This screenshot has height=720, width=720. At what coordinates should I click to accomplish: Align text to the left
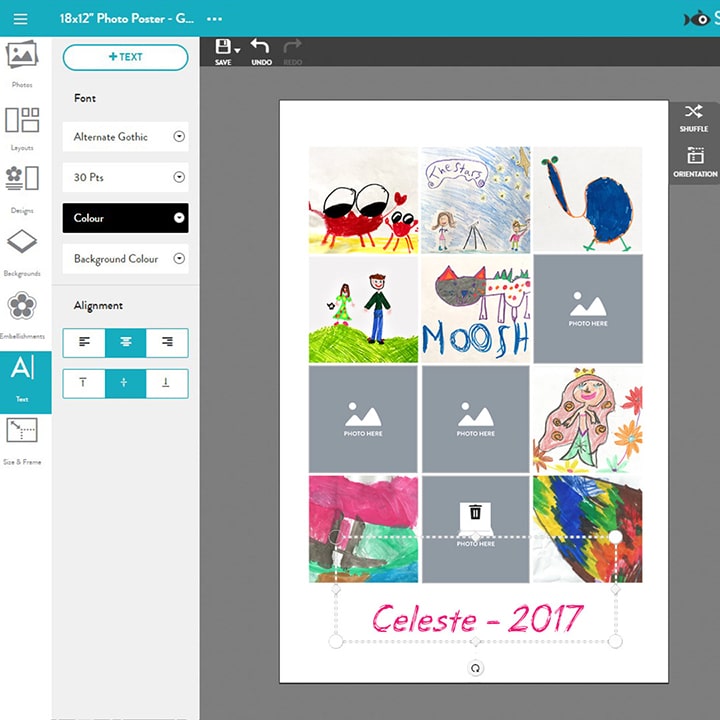pos(84,343)
